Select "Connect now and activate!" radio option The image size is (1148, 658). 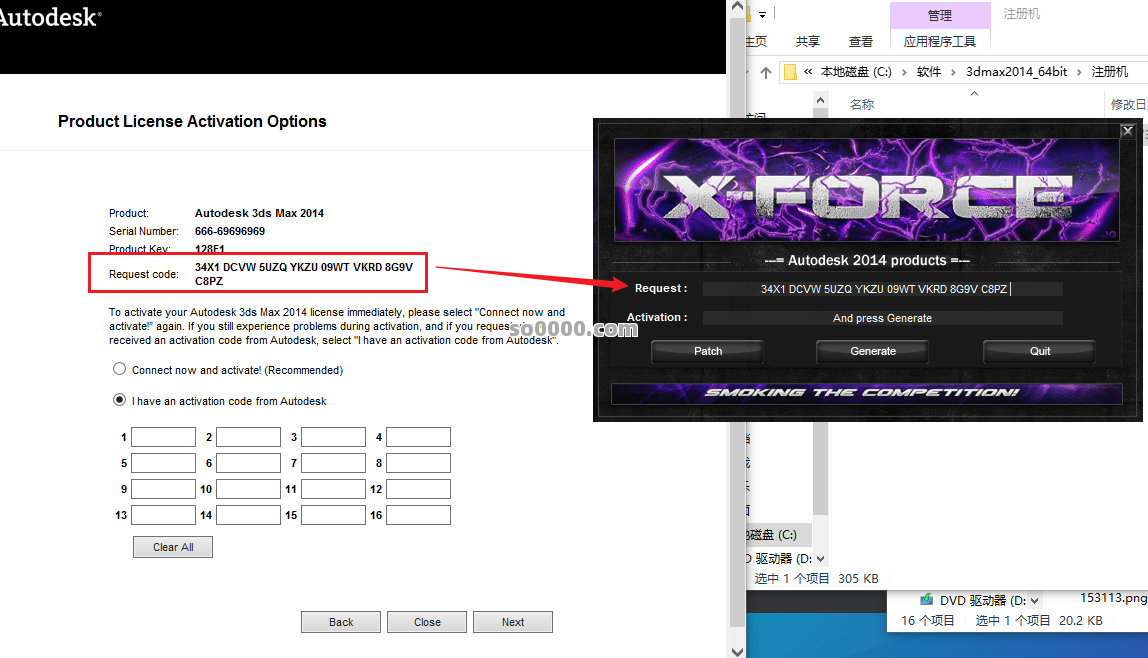coord(120,370)
